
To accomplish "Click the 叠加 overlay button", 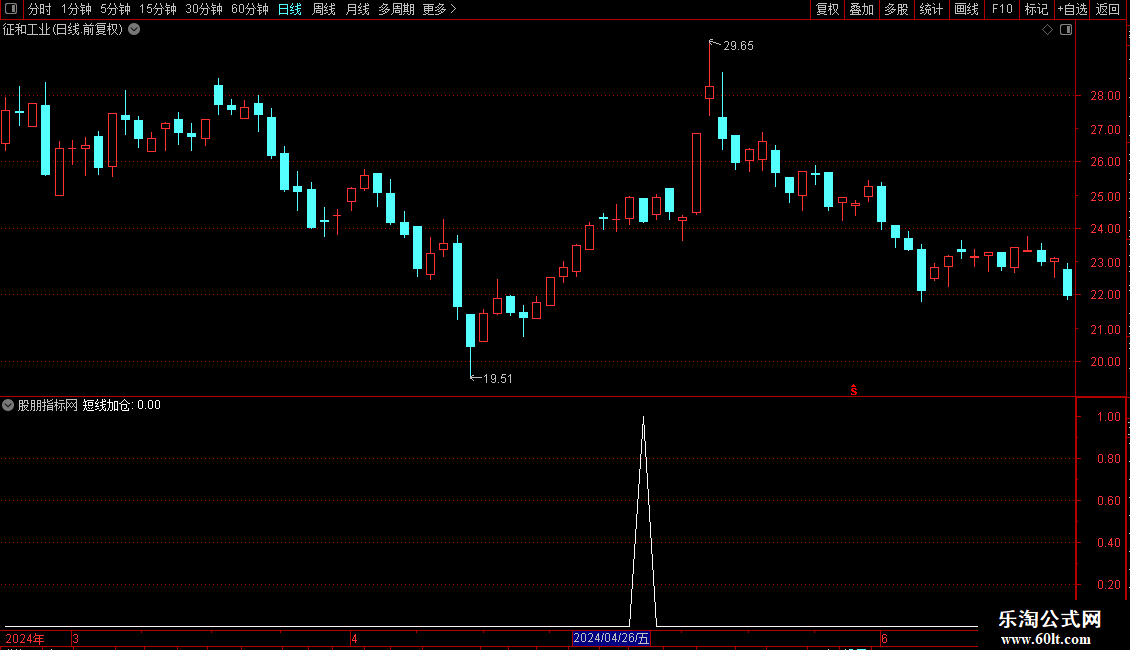I will [861, 9].
